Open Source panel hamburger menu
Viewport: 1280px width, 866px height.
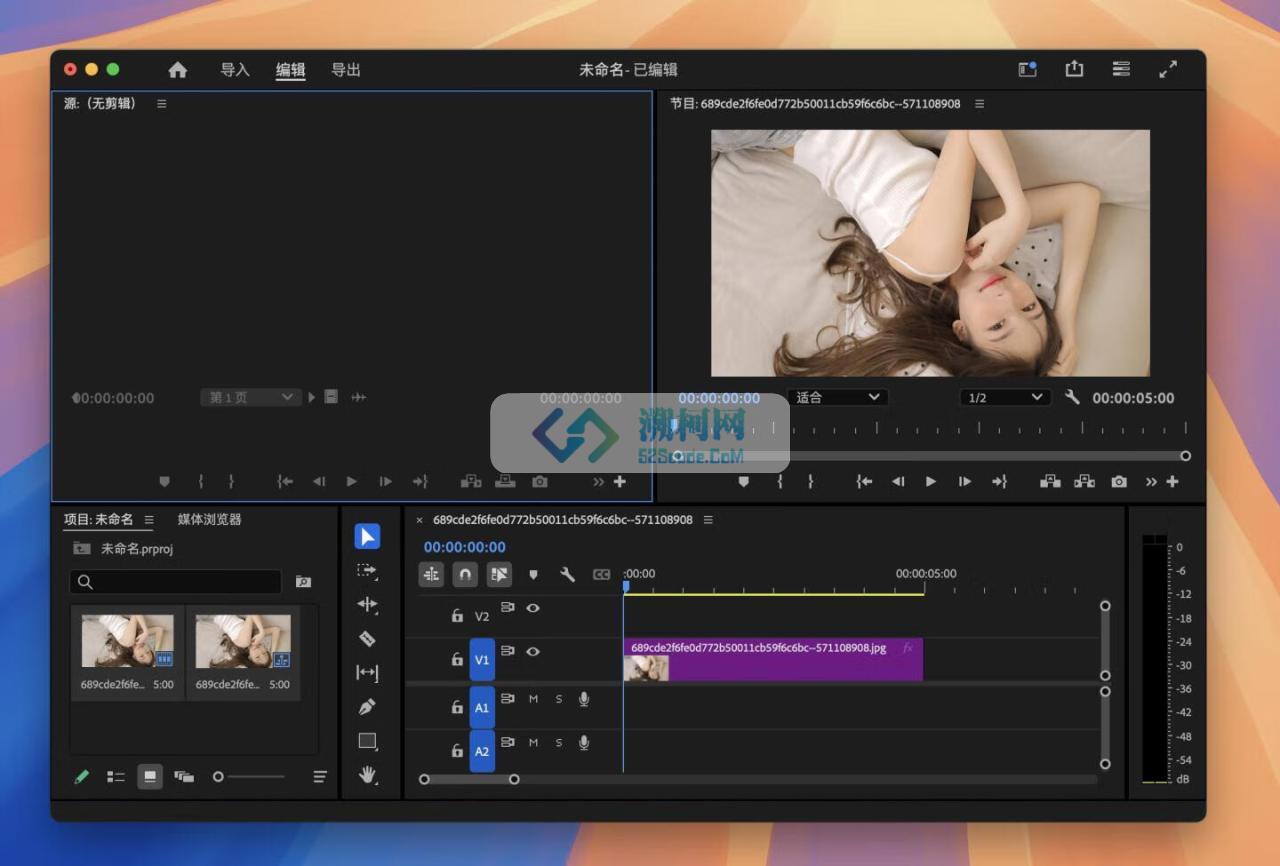point(162,103)
